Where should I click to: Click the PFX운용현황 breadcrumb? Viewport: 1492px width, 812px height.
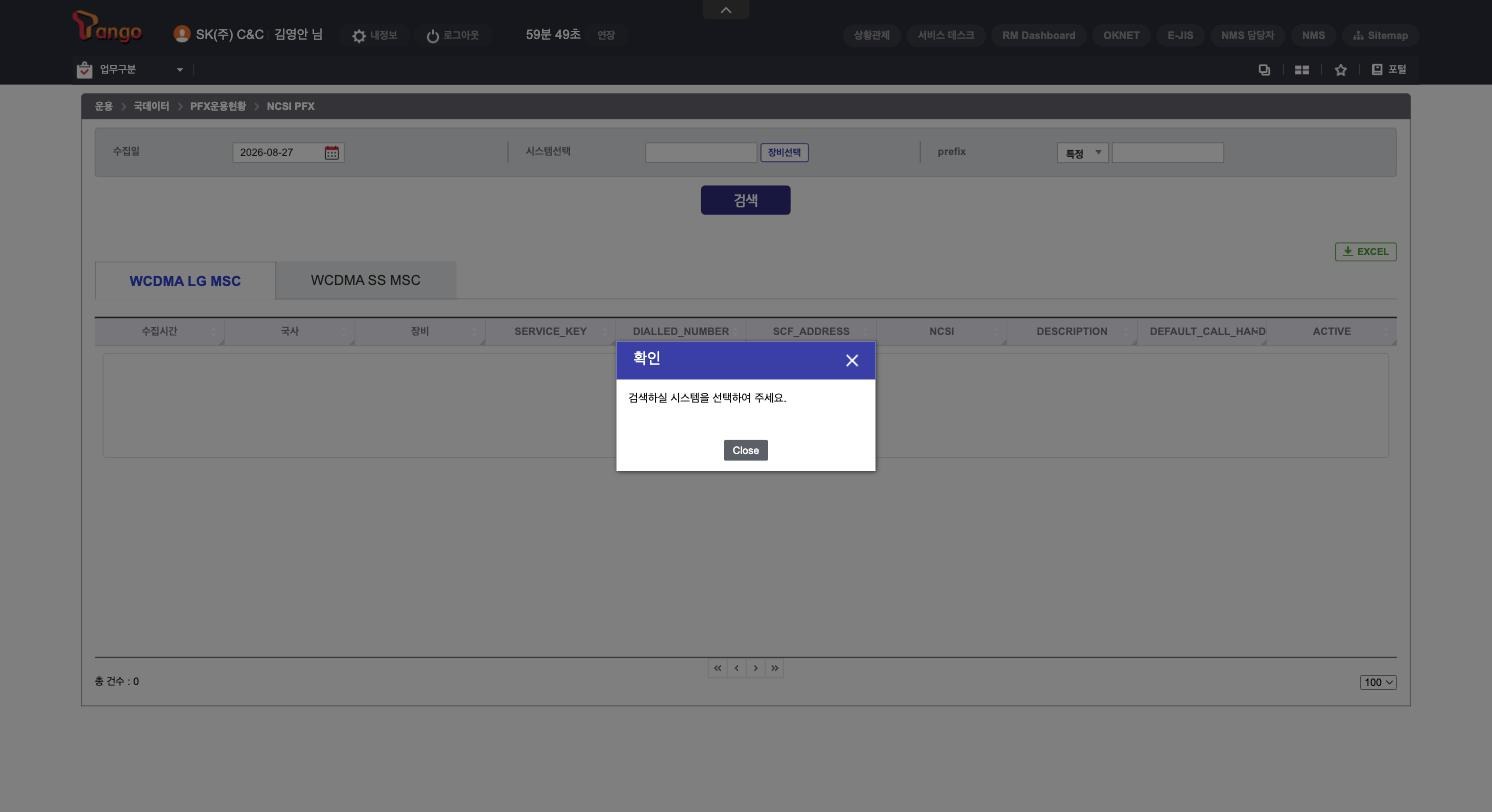point(218,106)
